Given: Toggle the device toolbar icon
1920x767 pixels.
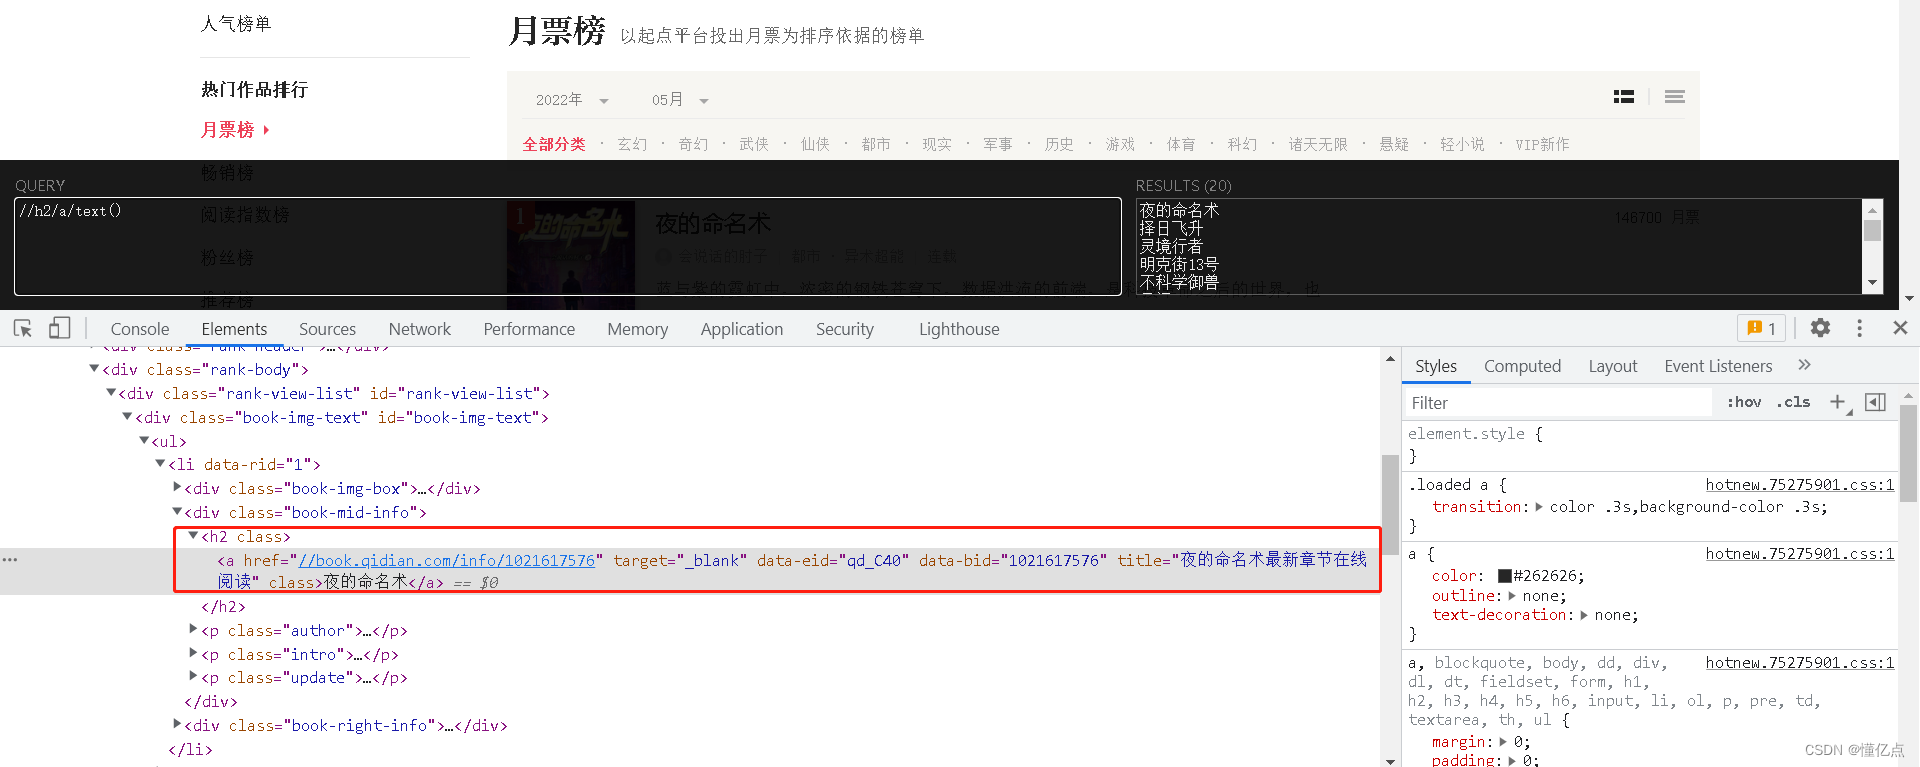Looking at the screenshot, I should (60, 328).
